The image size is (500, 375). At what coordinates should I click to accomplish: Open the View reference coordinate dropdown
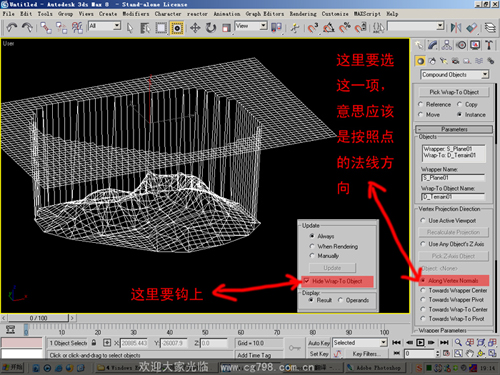click(251, 26)
